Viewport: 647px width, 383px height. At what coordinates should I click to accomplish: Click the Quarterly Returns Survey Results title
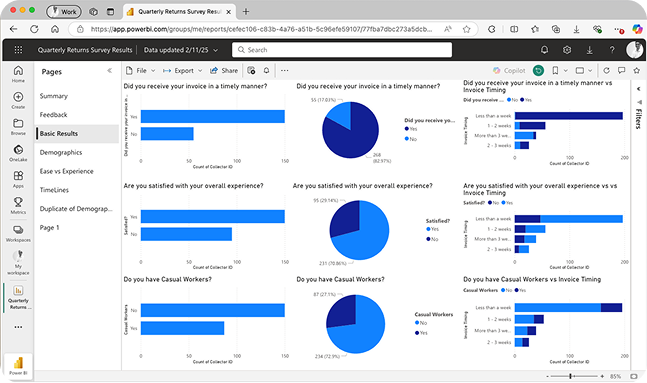click(x=85, y=50)
